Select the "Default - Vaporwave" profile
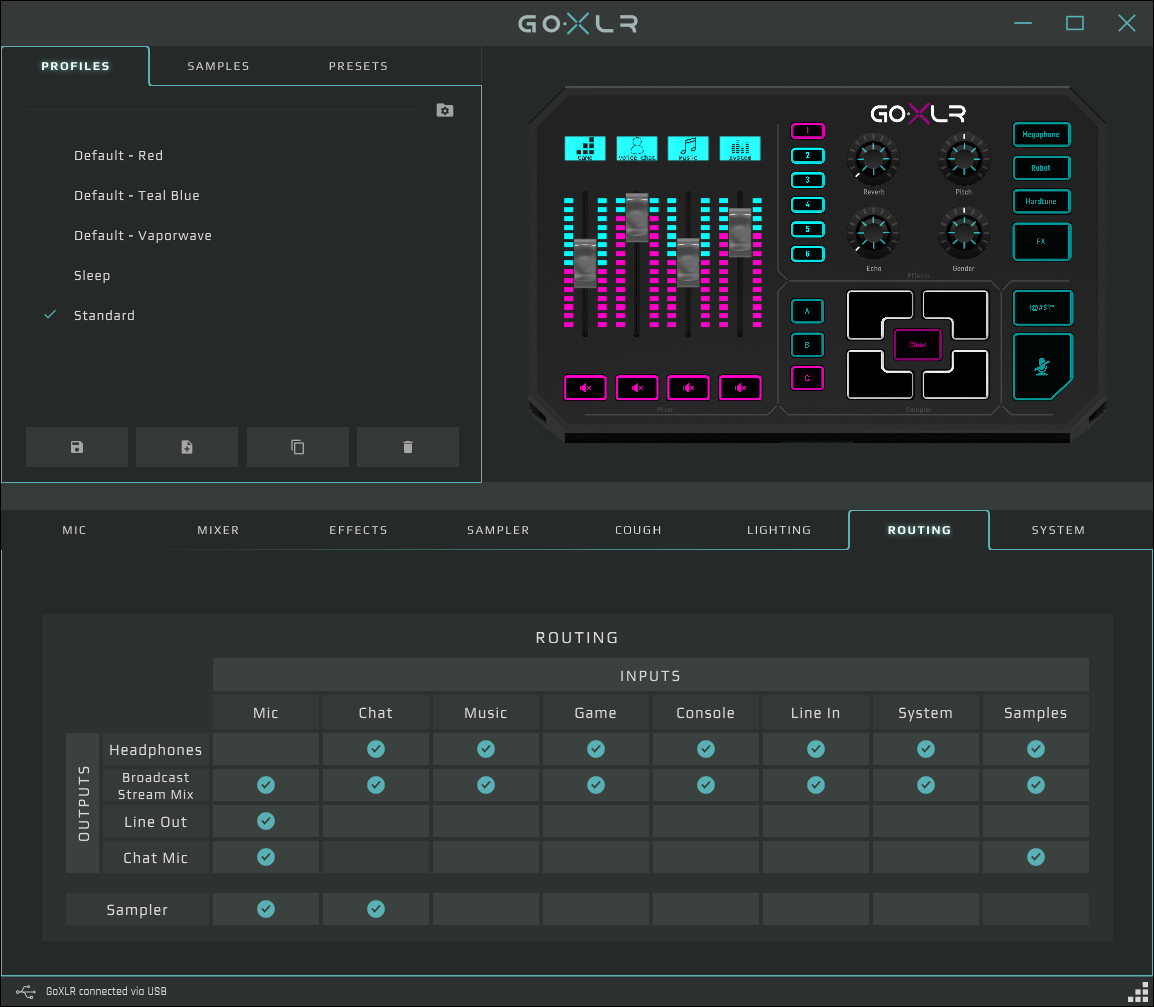The height and width of the screenshot is (1007, 1154). 143,236
